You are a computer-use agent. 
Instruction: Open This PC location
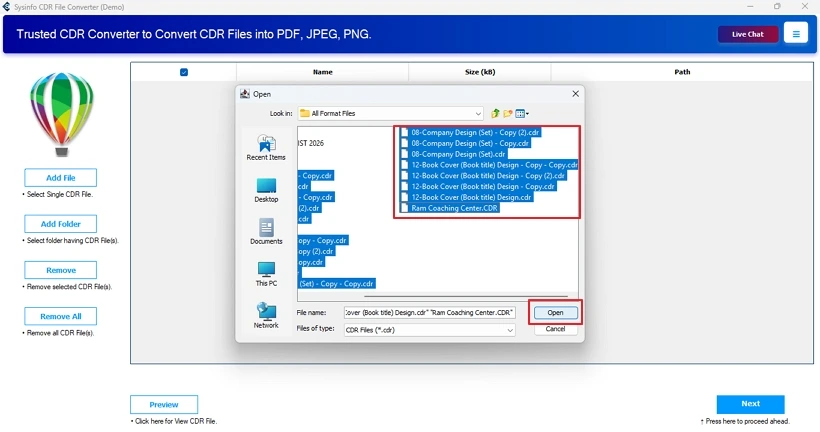coord(266,274)
